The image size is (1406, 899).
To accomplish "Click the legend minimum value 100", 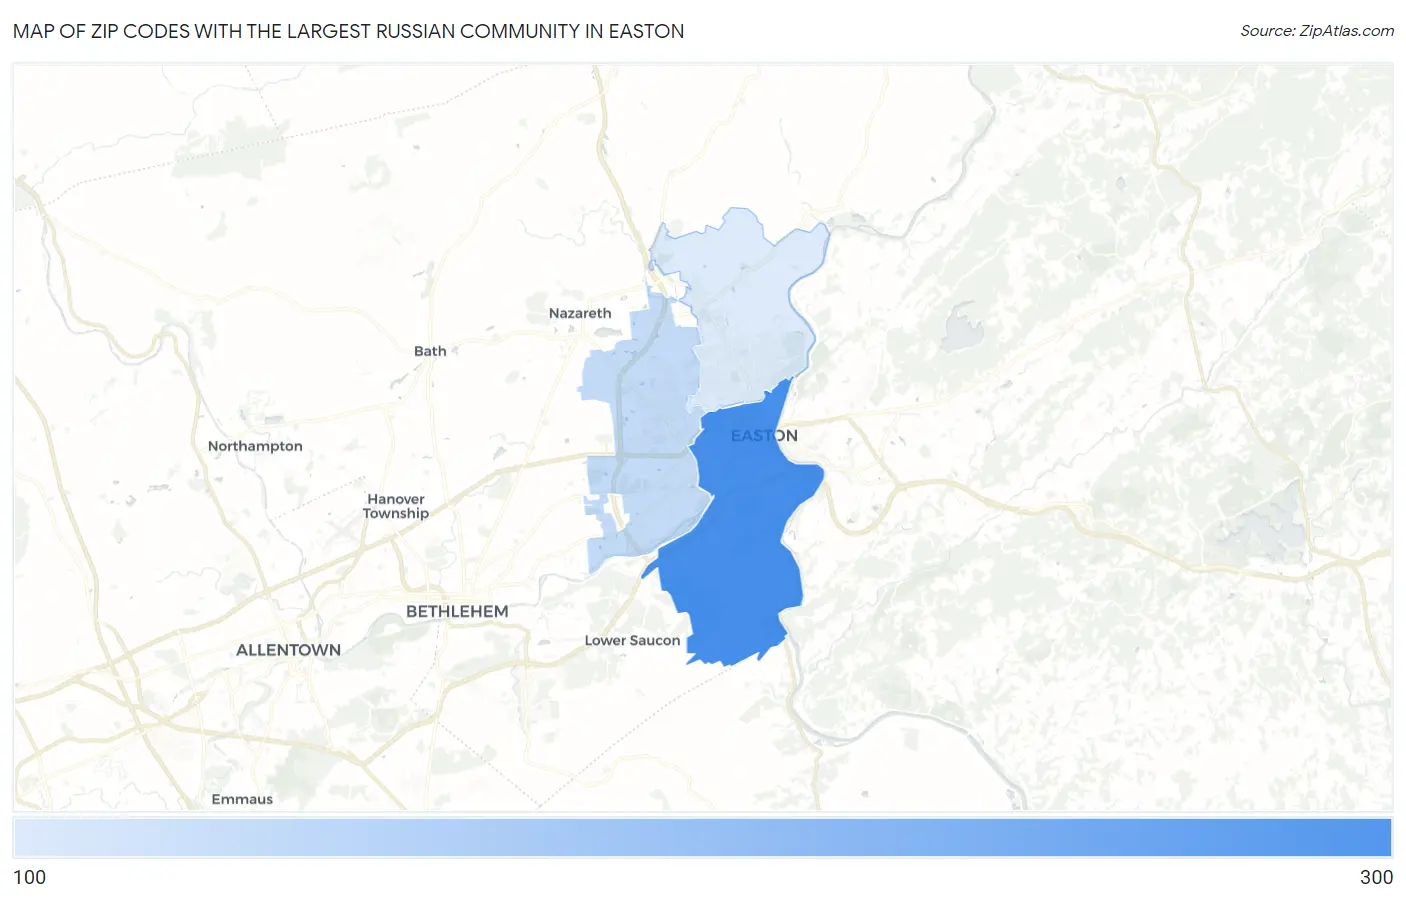I will pos(29,877).
